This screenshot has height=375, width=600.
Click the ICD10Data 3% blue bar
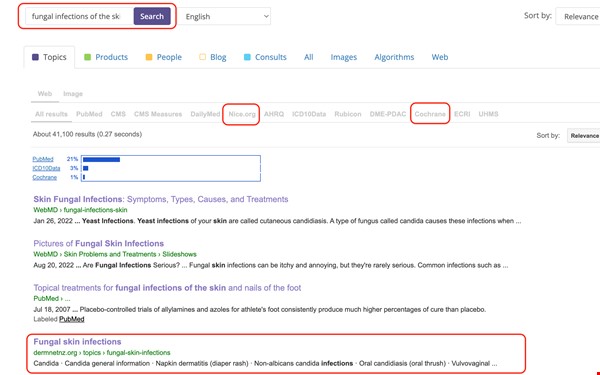pyautogui.click(x=86, y=168)
